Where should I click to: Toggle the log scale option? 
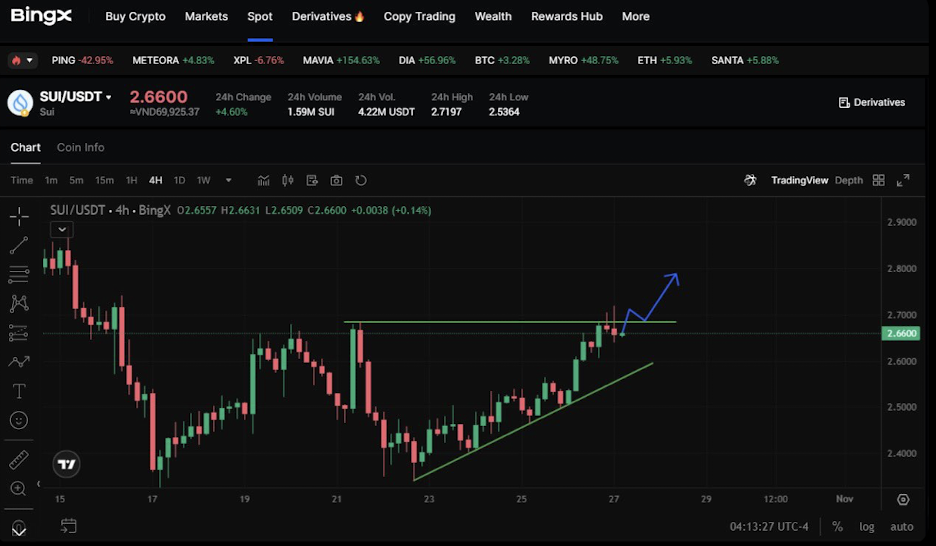point(866,526)
